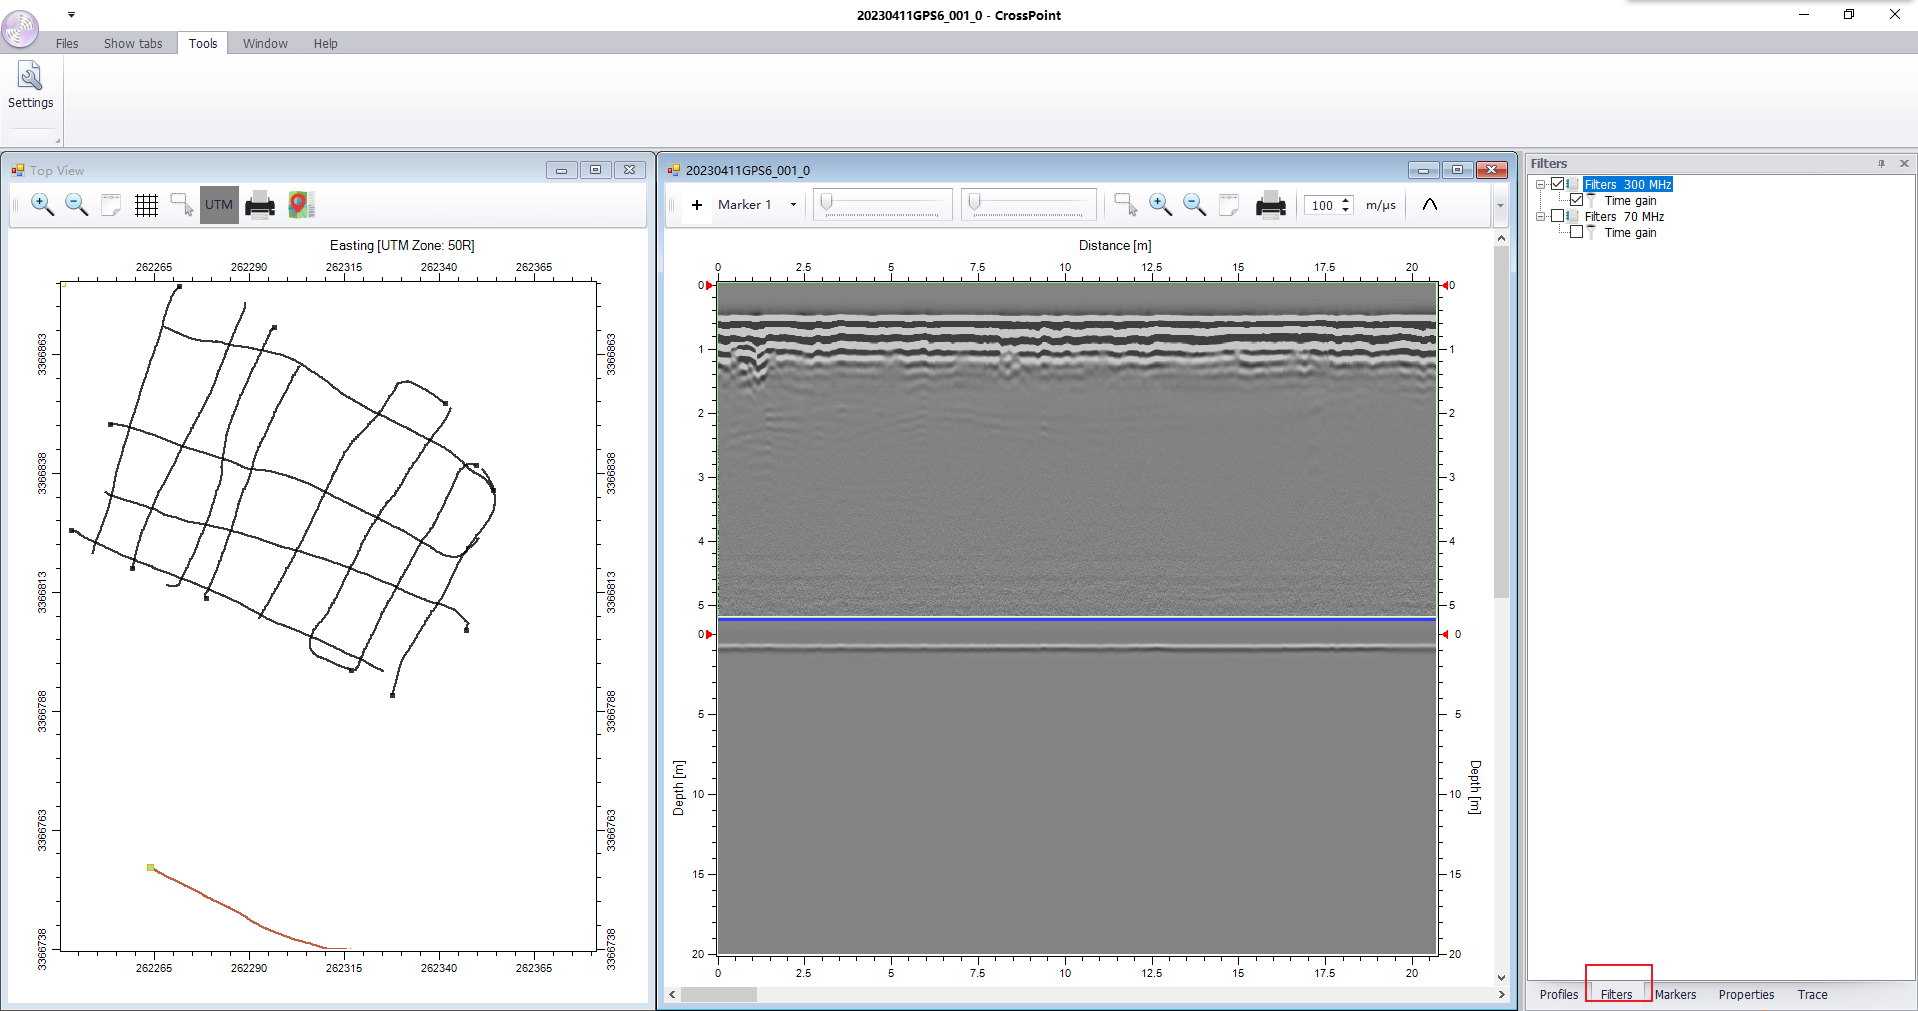The width and height of the screenshot is (1918, 1011).
Task: Switch to the Profiles tab
Action: (x=1558, y=994)
